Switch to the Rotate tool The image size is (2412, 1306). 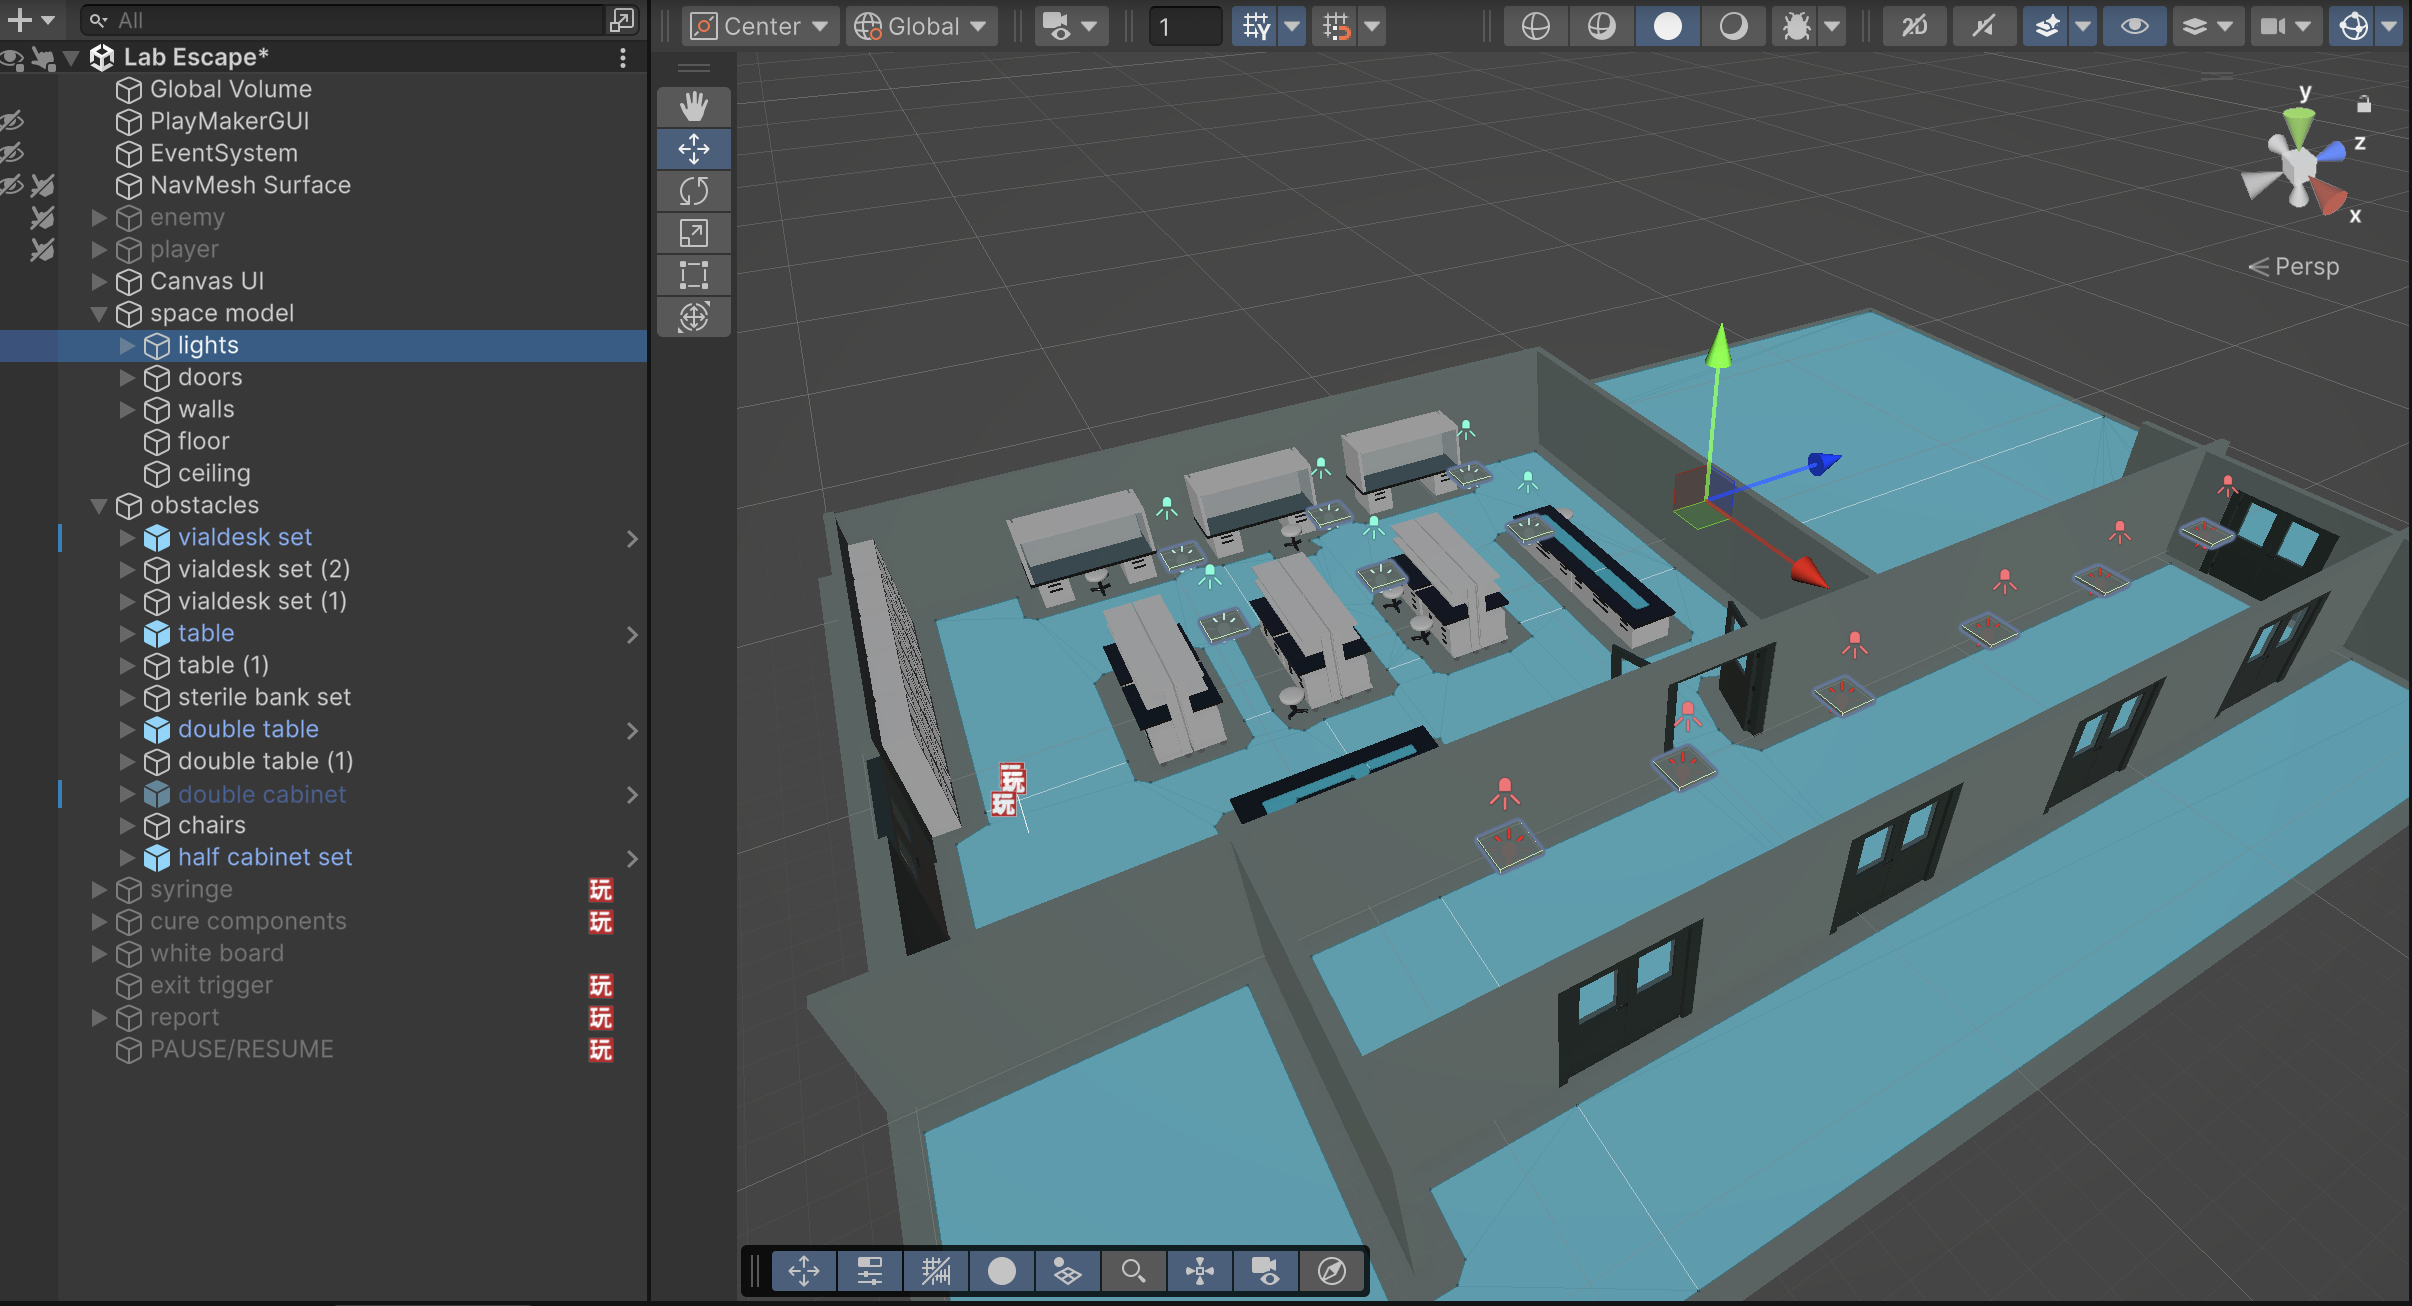tap(695, 190)
